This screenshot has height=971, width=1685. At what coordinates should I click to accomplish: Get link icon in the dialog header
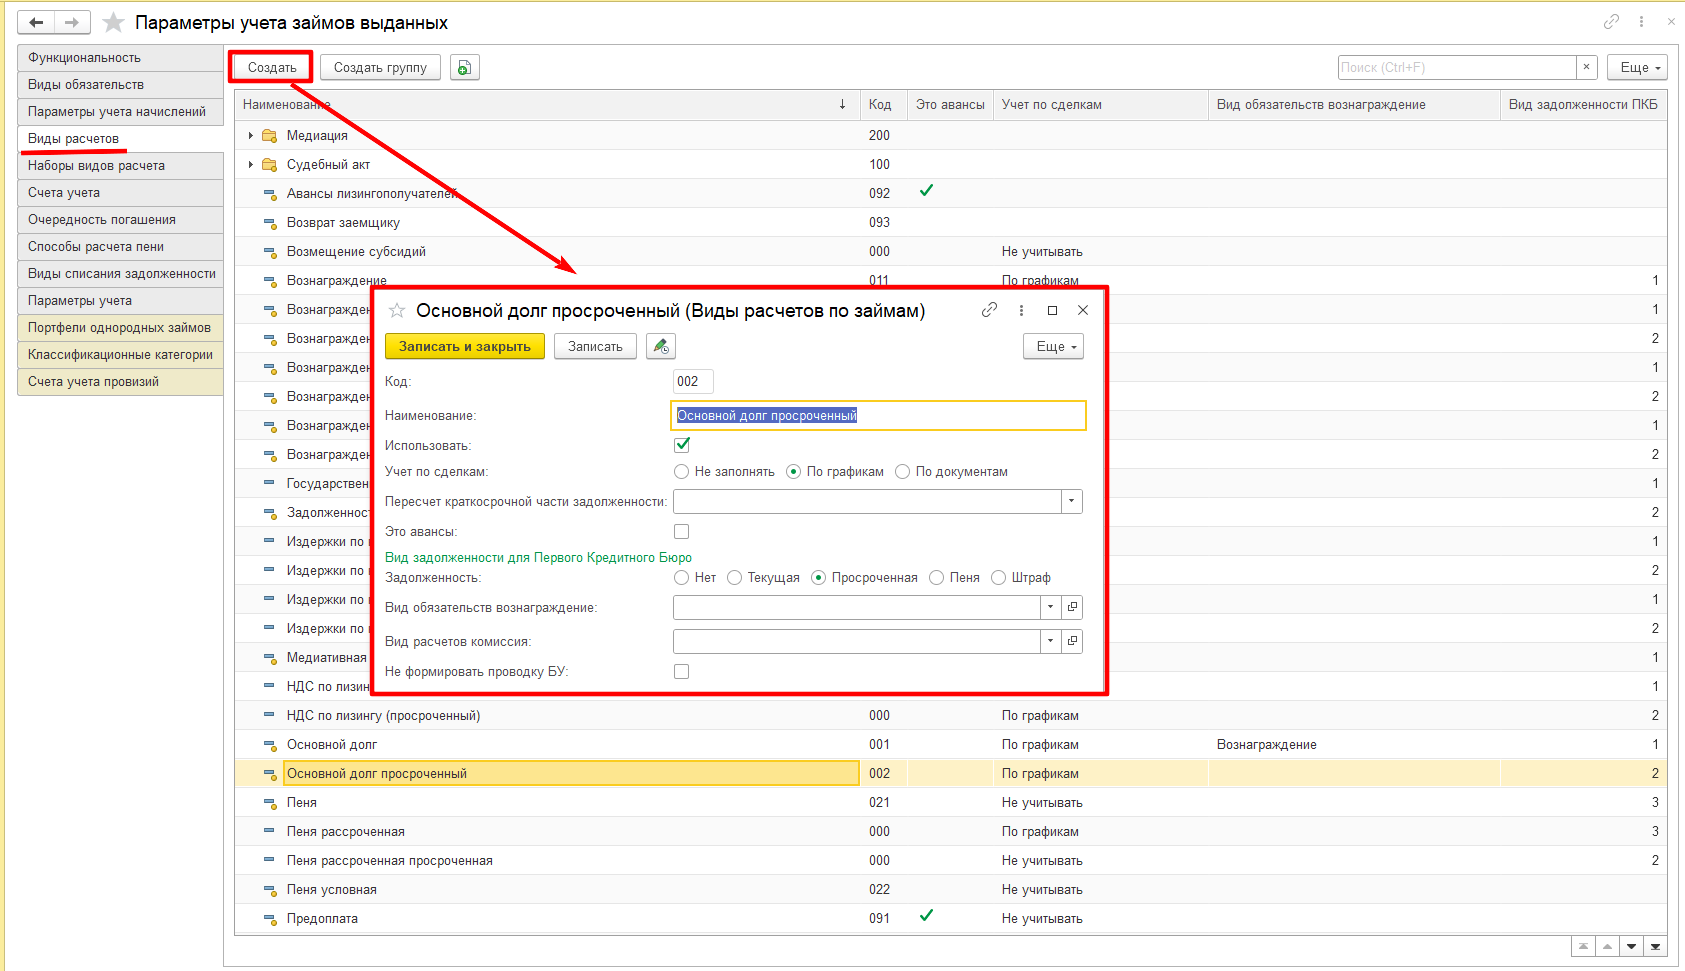click(989, 311)
